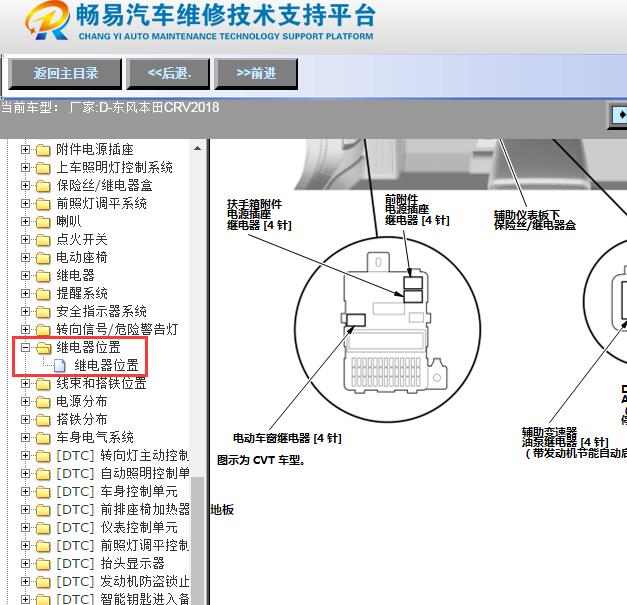Click the 电源分布 folder icon
Viewport: 627px width, 605px height.
tap(43, 402)
